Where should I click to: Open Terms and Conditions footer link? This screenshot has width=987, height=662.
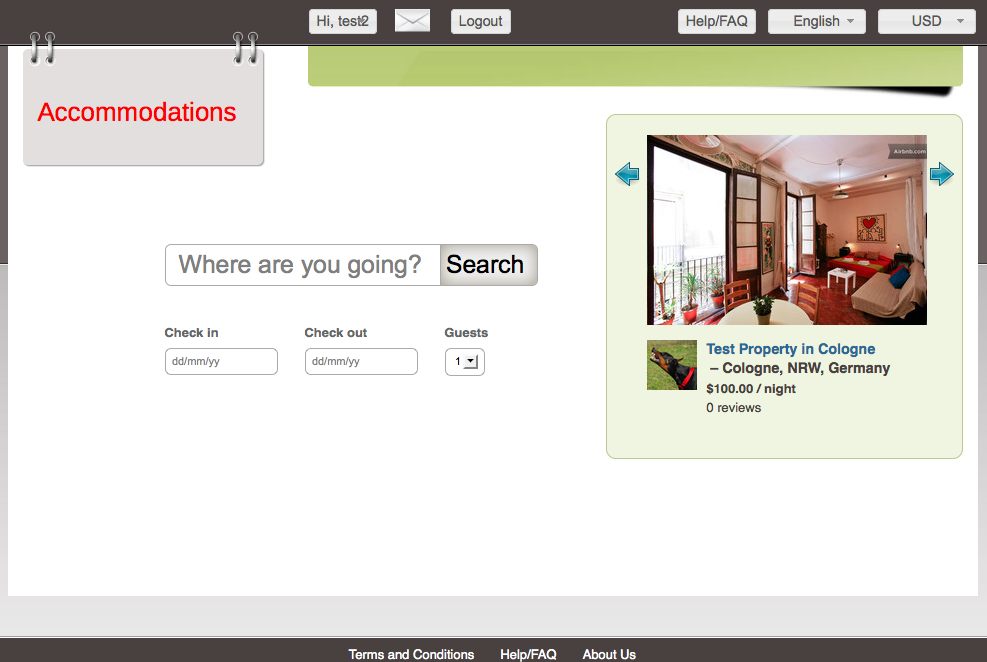(412, 654)
